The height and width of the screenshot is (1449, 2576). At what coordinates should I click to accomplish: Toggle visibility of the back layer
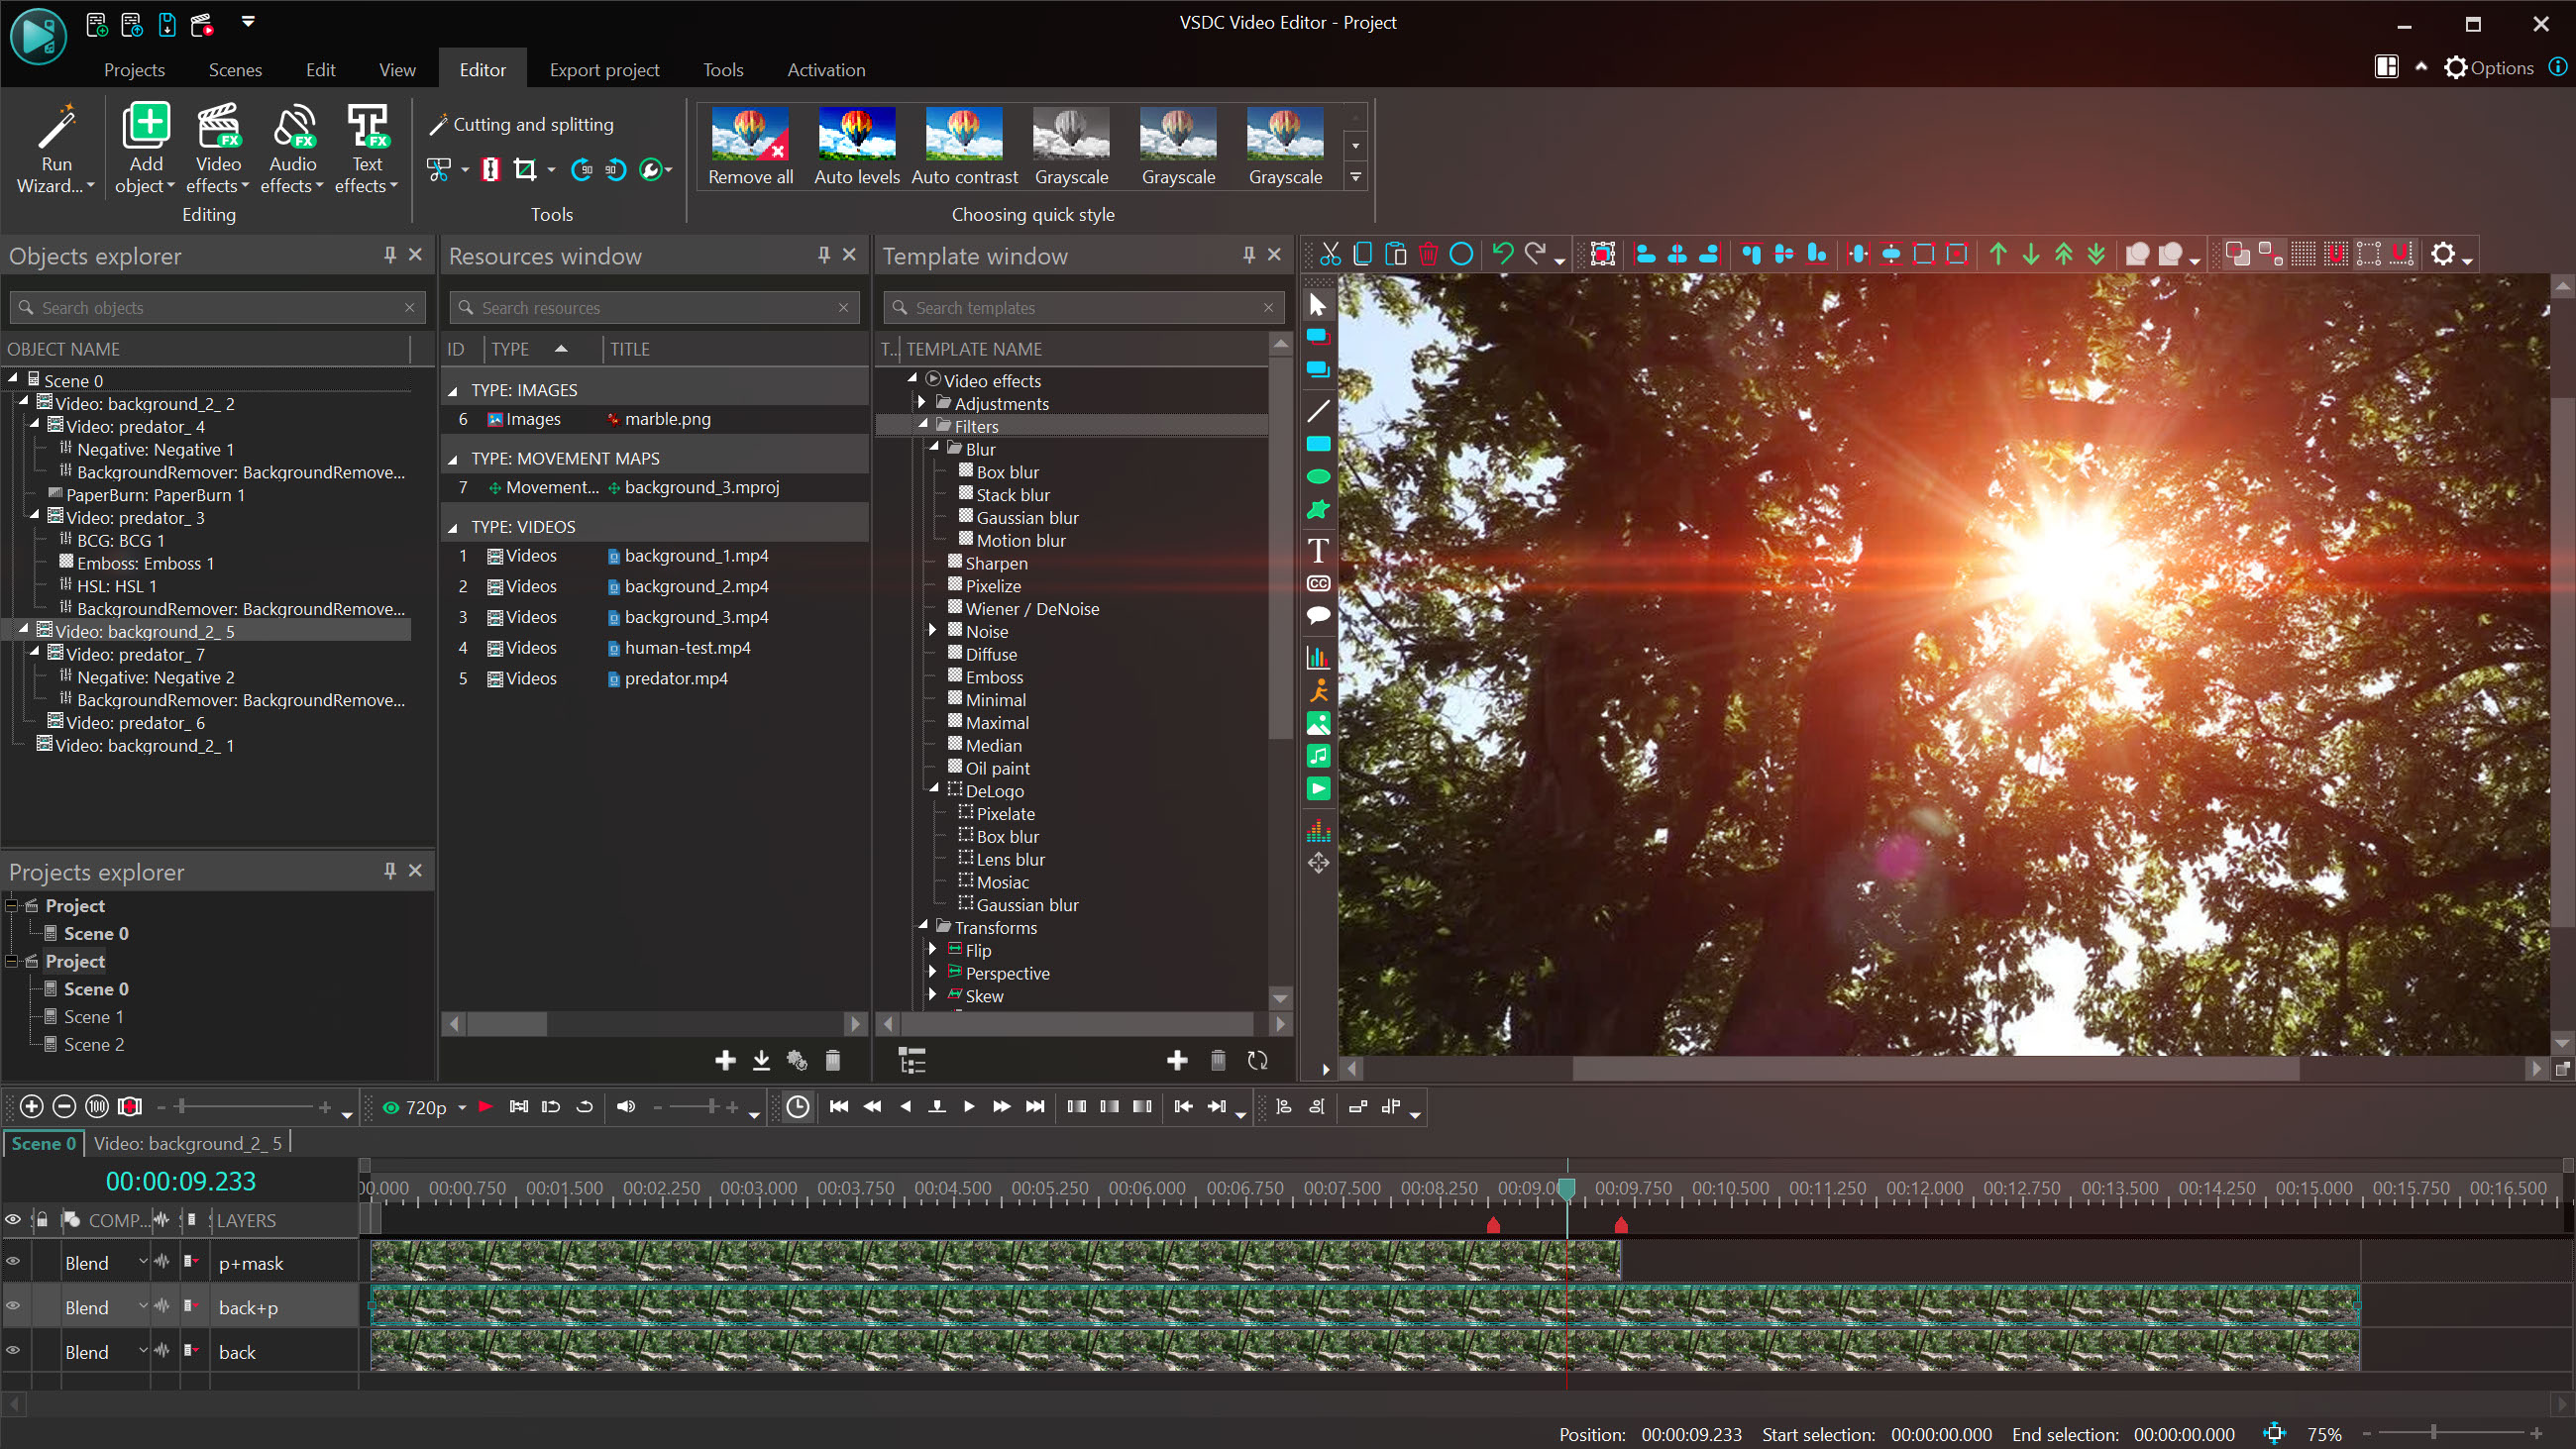point(14,1351)
